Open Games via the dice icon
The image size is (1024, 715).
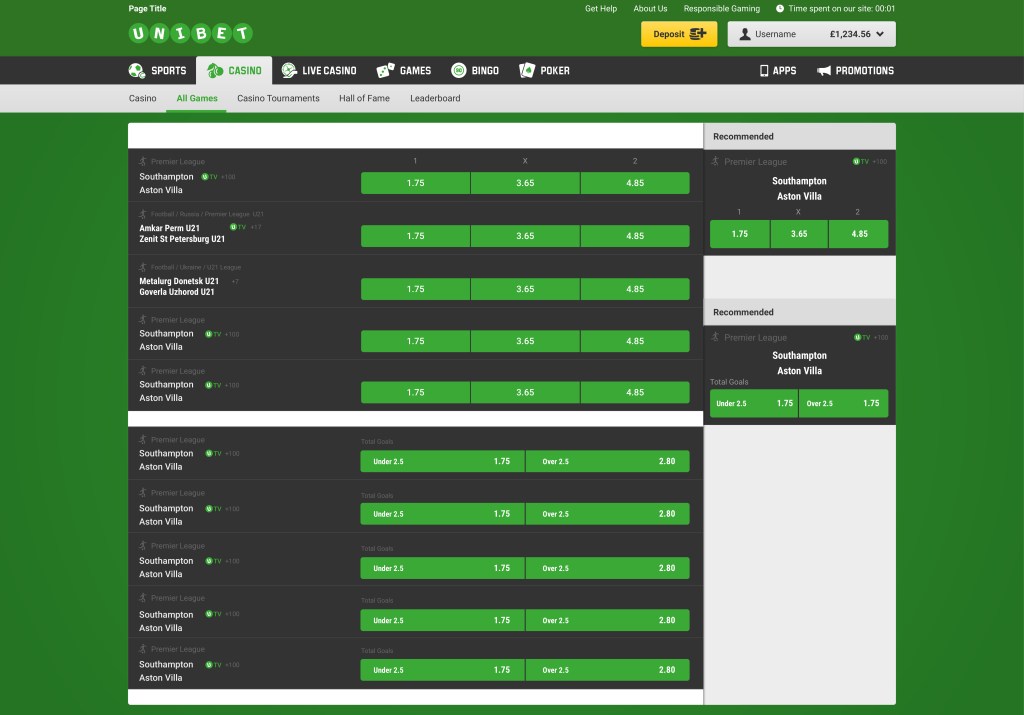[385, 71]
